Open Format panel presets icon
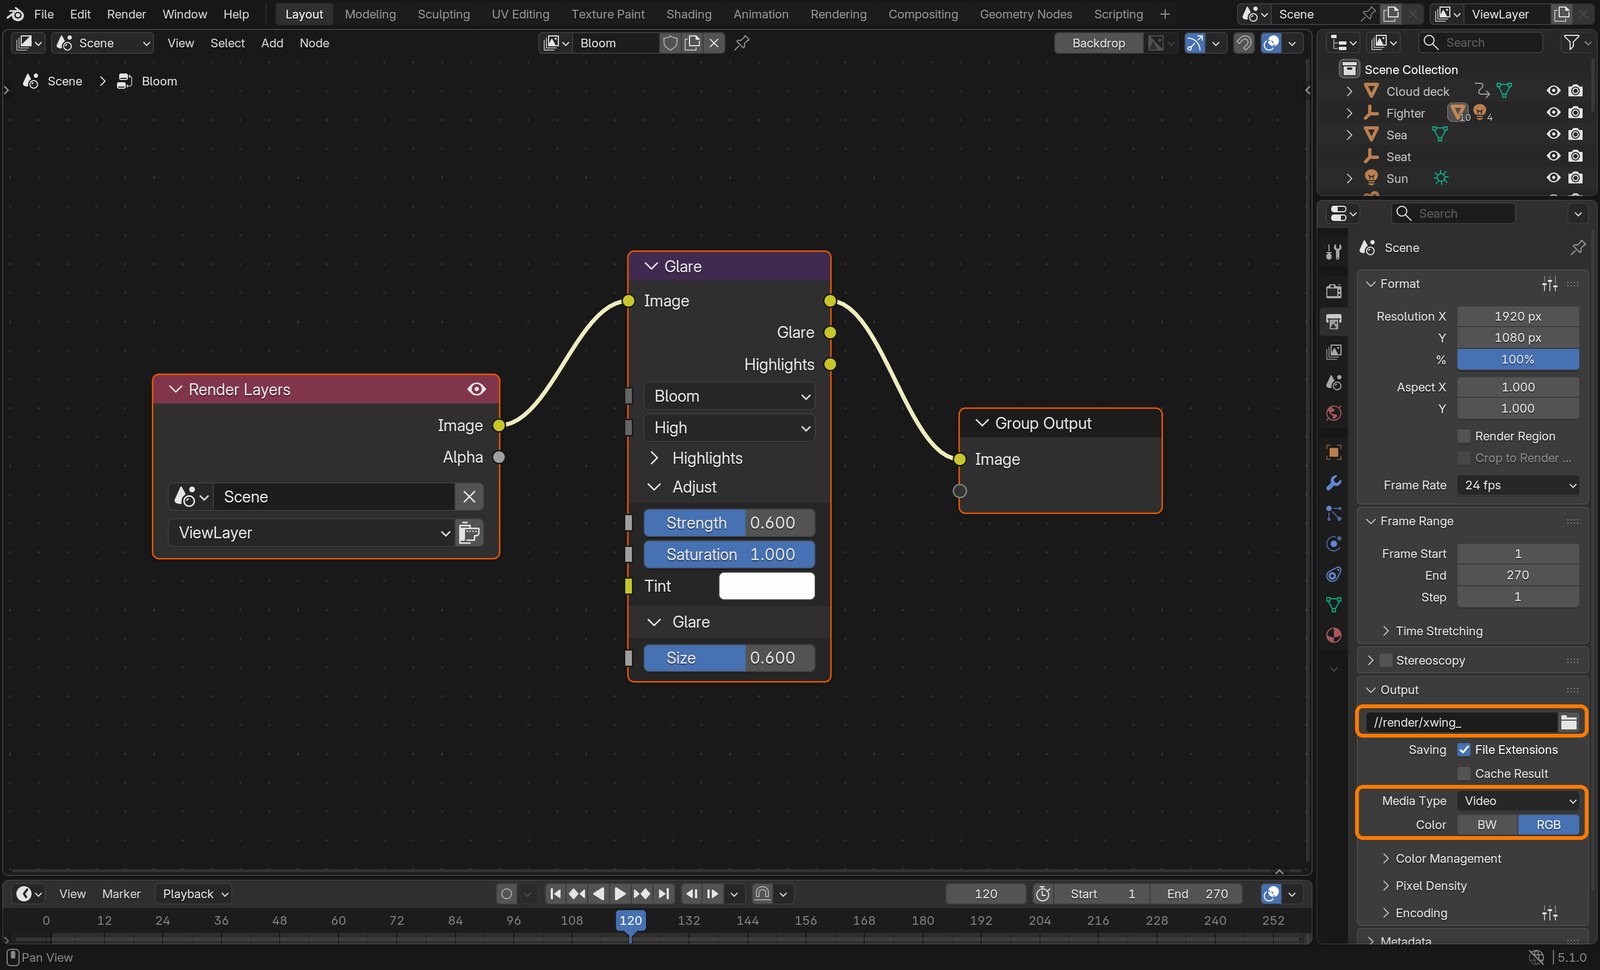This screenshot has width=1600, height=970. (x=1550, y=284)
